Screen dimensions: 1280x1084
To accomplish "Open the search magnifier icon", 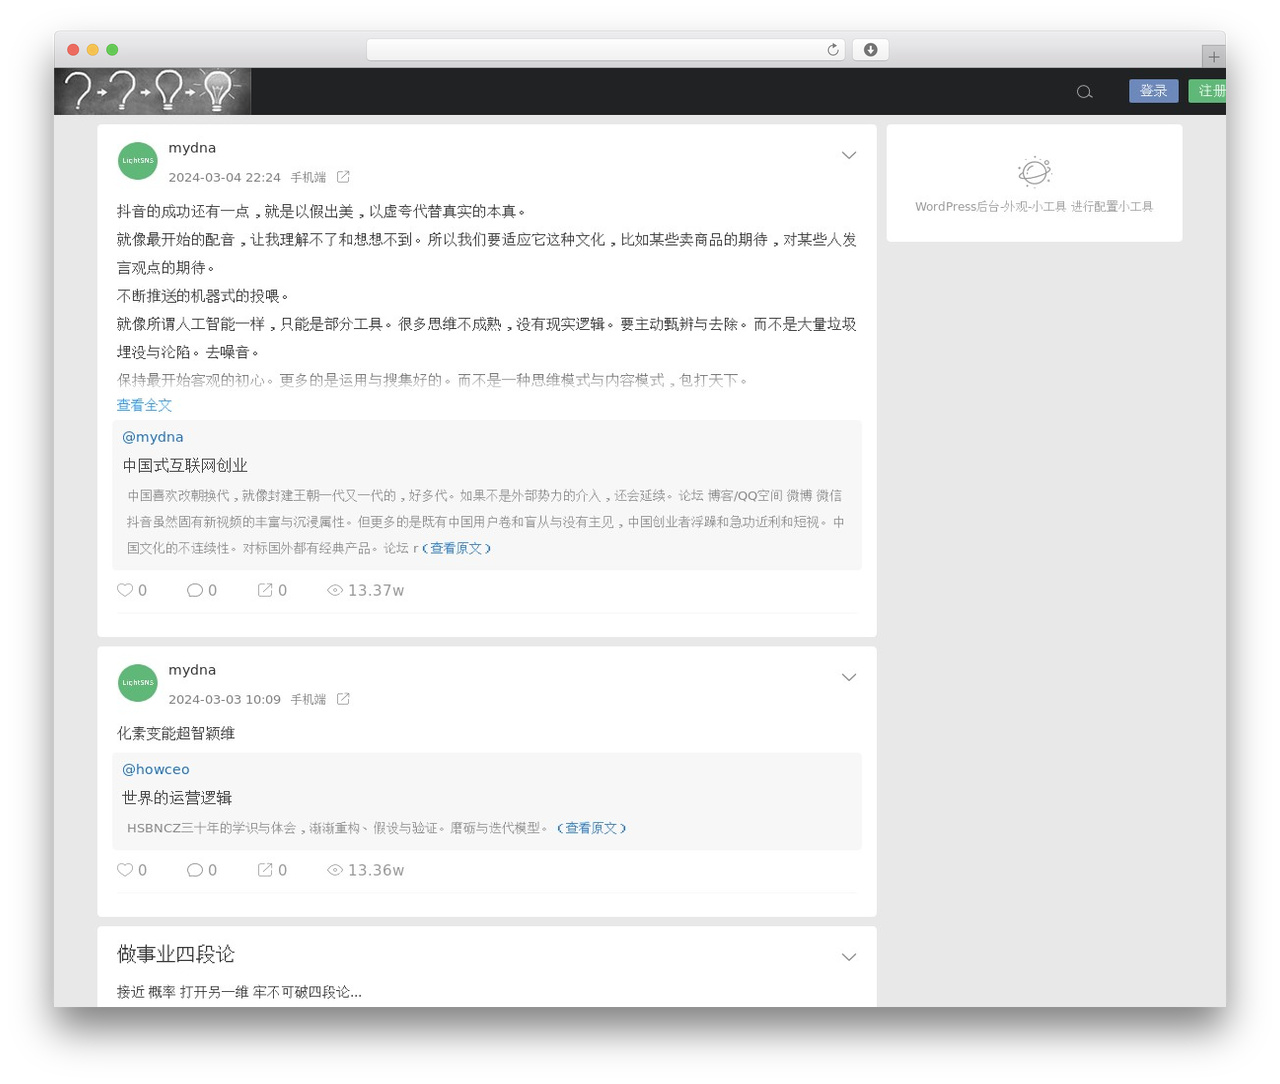I will (x=1084, y=92).
